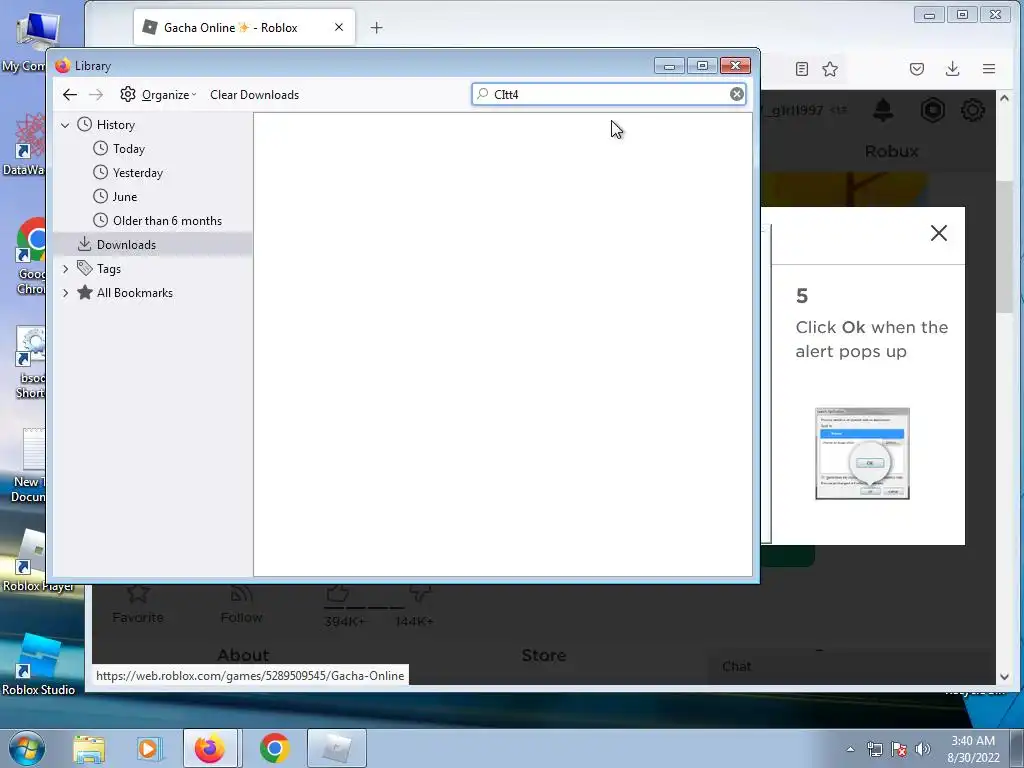Open Roblox settings gear
Viewport: 1024px width, 768px height.
point(973,110)
